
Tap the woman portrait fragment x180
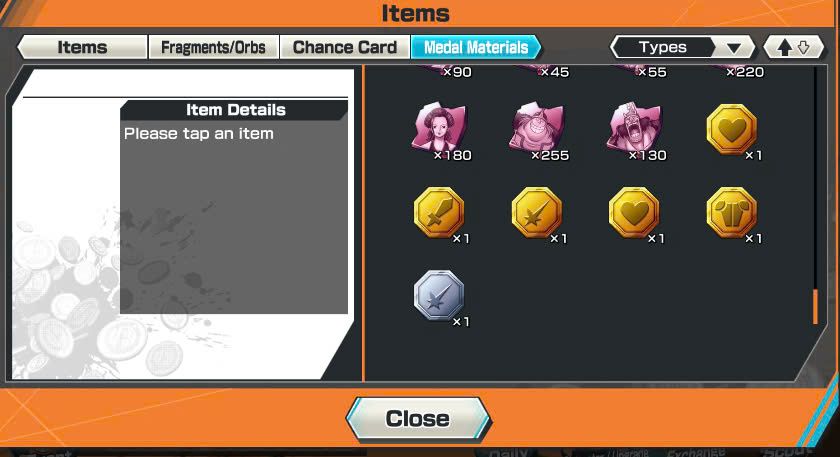[x=440, y=130]
